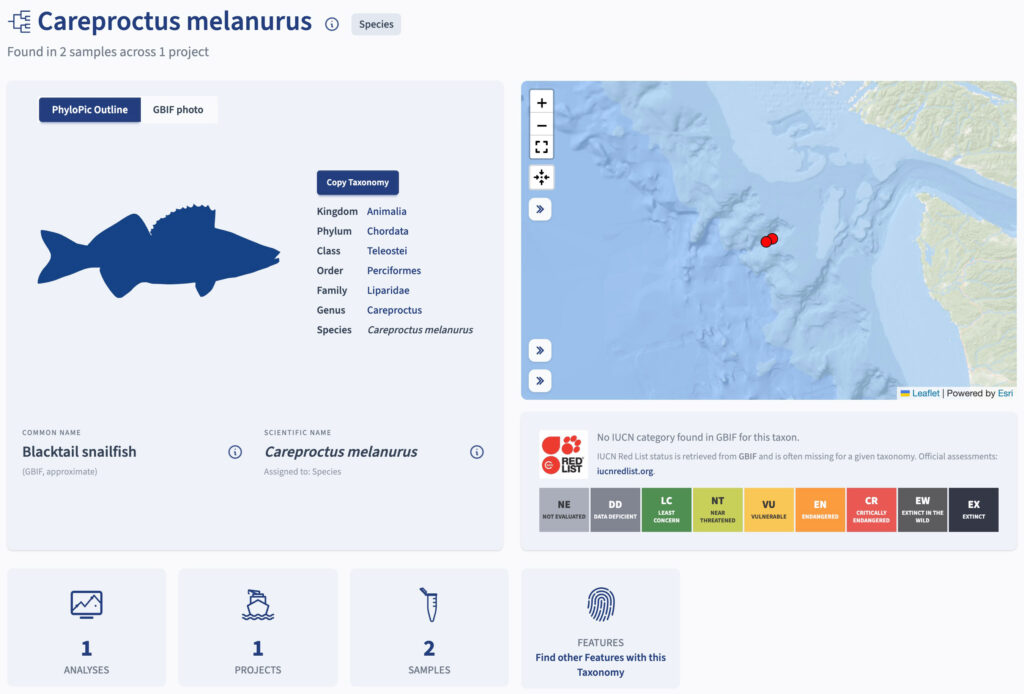Select NE Not Evaluated swatch
This screenshot has width=1024, height=694.
564,510
